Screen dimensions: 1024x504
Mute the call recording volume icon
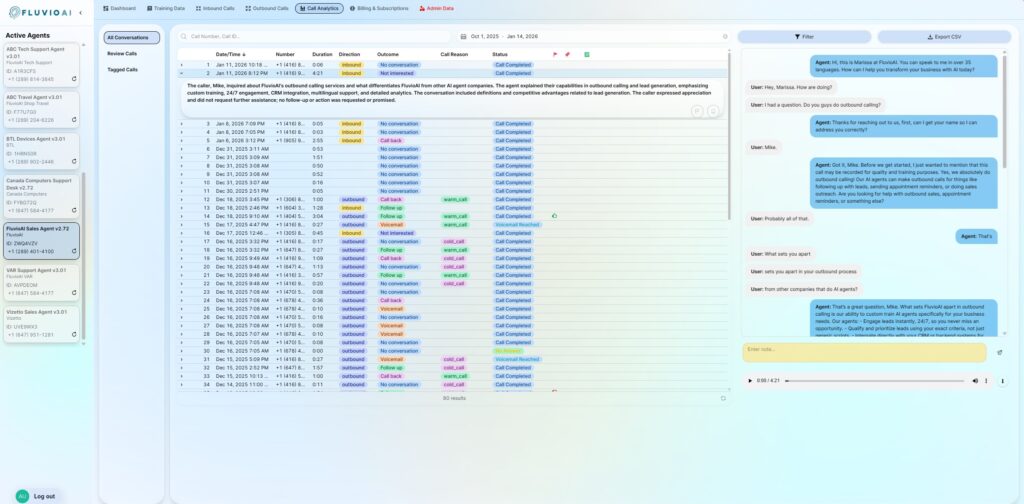975,380
